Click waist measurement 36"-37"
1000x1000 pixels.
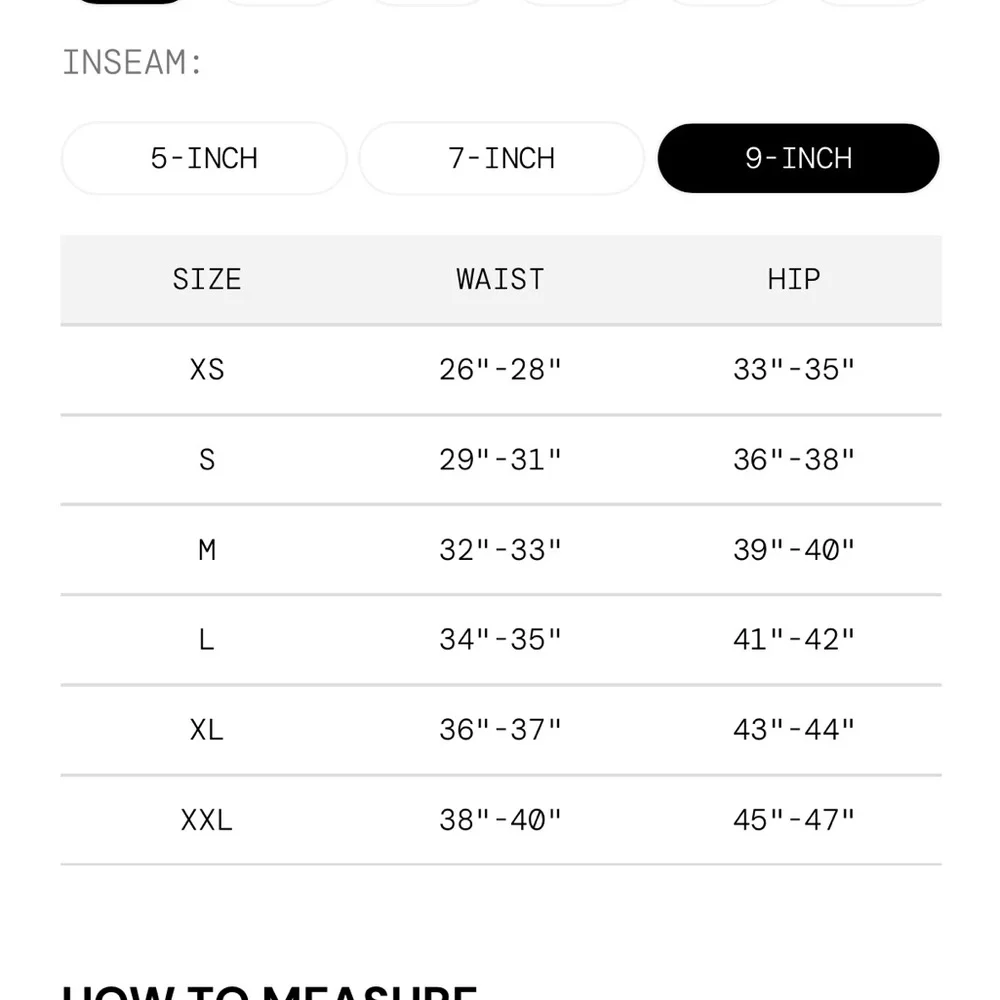click(501, 730)
